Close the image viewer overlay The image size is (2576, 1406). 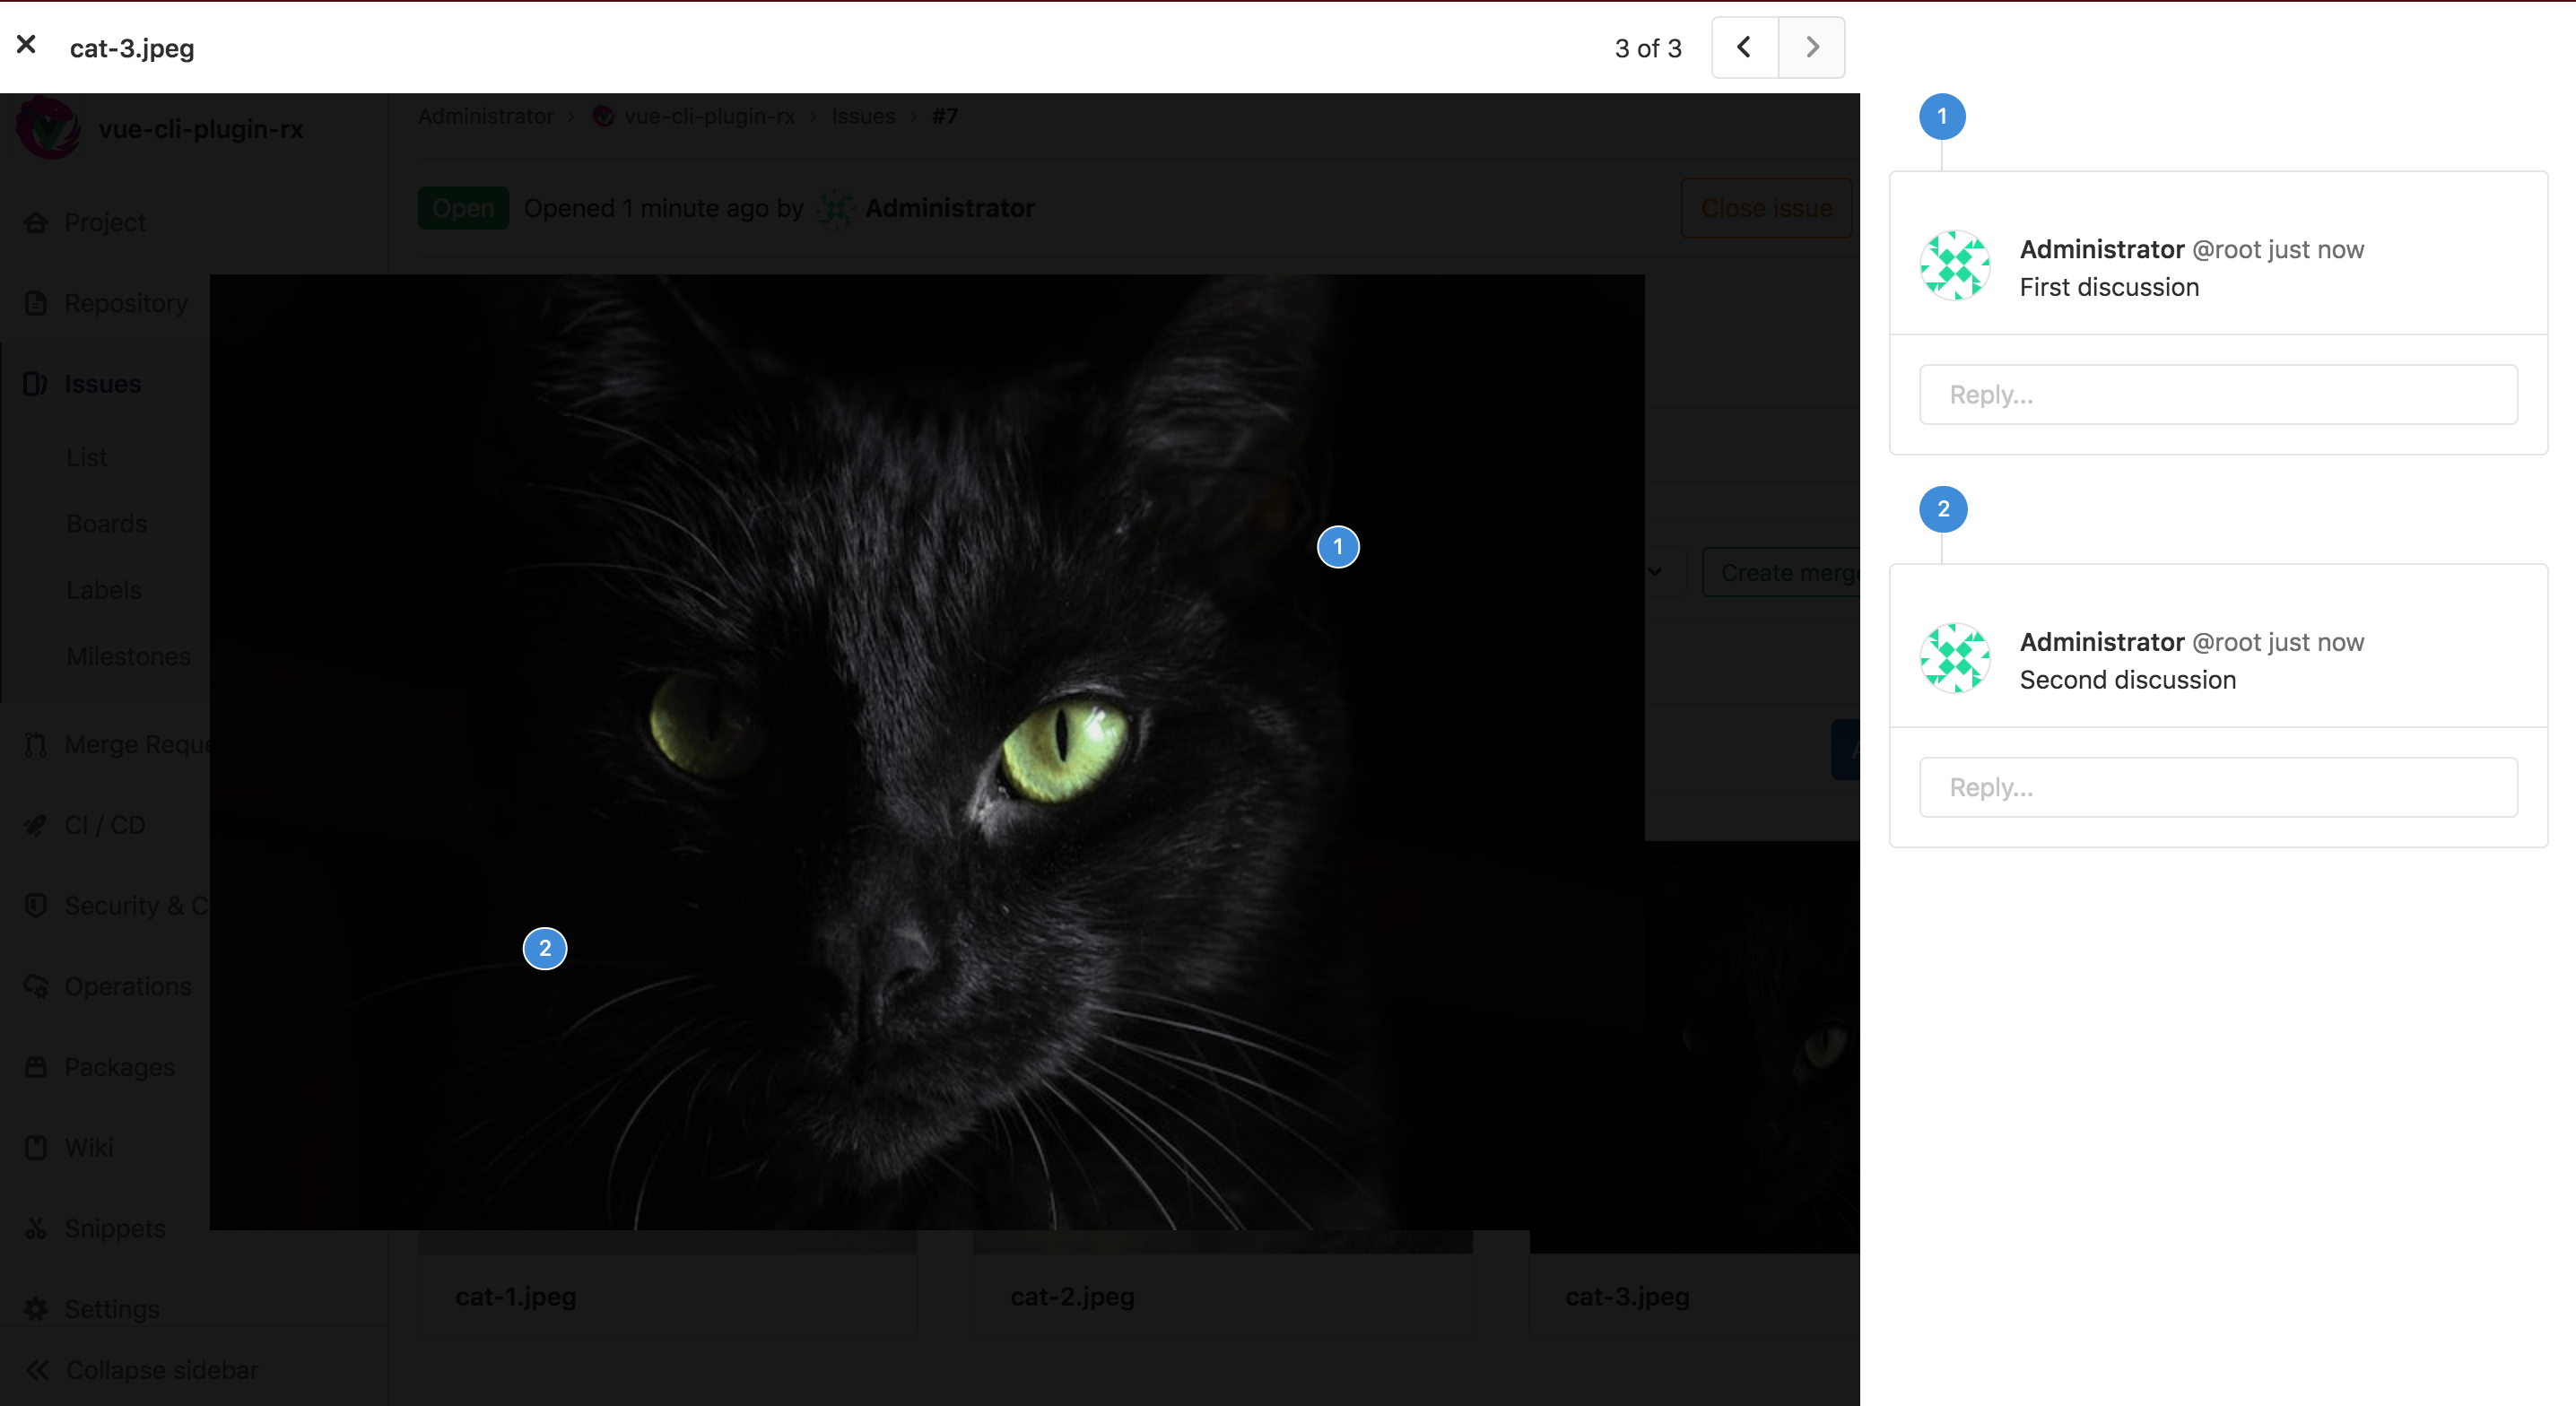[24, 45]
